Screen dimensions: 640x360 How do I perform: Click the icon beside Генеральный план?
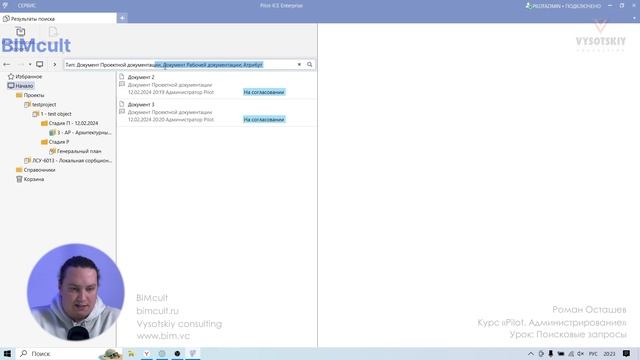click(x=52, y=151)
